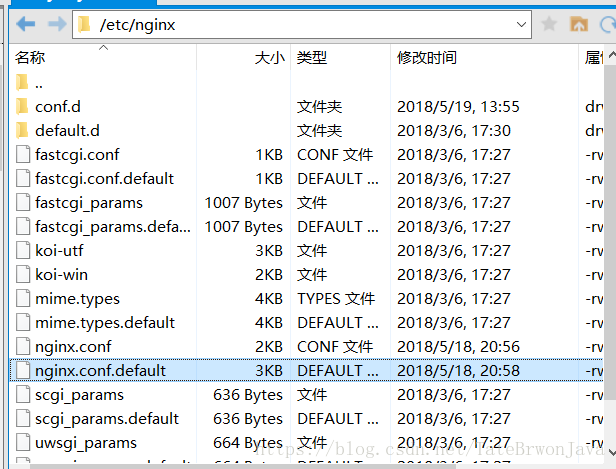Click the 2018/5/19, 13:55 date of conf.d
The height and width of the screenshot is (469, 616).
click(x=458, y=107)
